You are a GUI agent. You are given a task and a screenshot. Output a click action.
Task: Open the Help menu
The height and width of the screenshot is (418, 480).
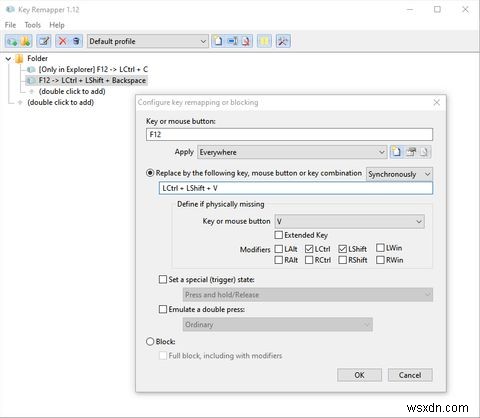[x=57, y=25]
